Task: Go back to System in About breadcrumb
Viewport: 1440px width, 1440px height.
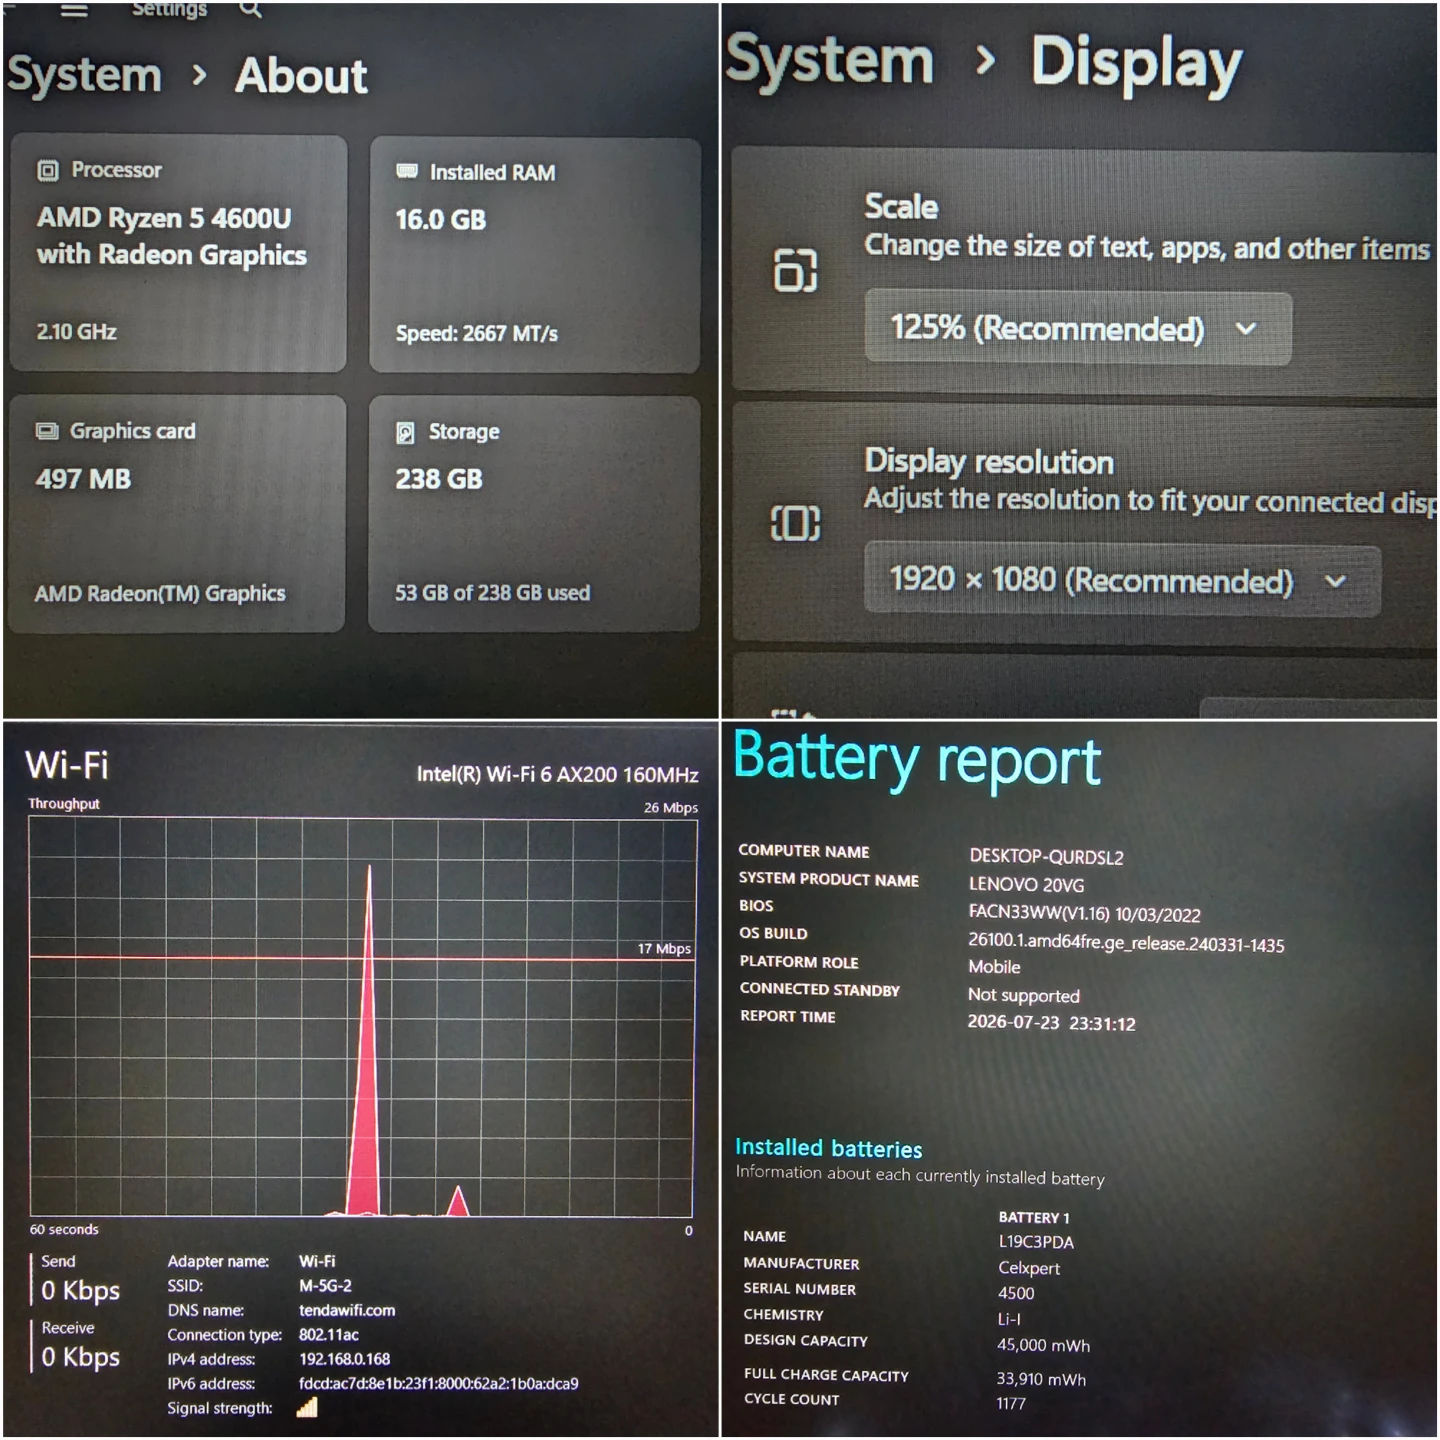Action: pyautogui.click(x=84, y=75)
